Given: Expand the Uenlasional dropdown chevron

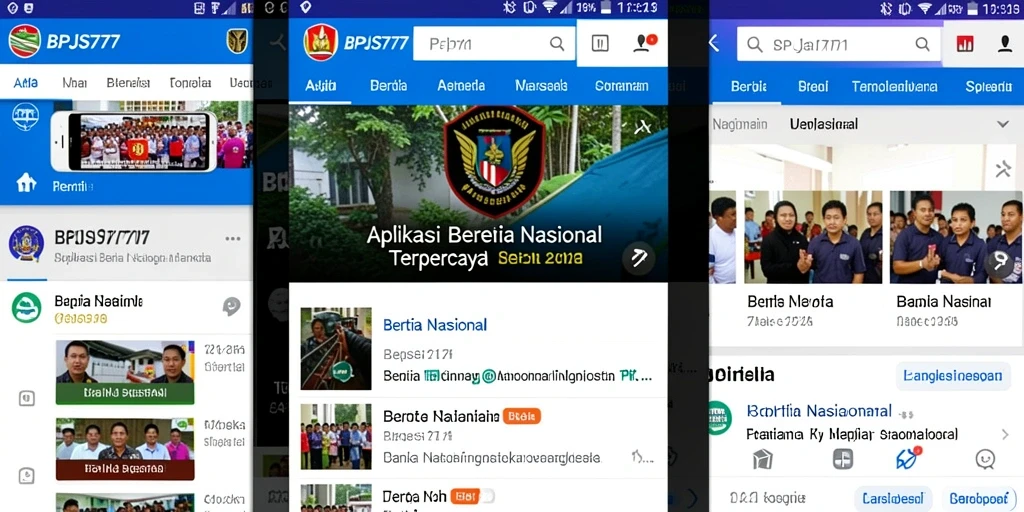Looking at the screenshot, I should tap(1002, 124).
